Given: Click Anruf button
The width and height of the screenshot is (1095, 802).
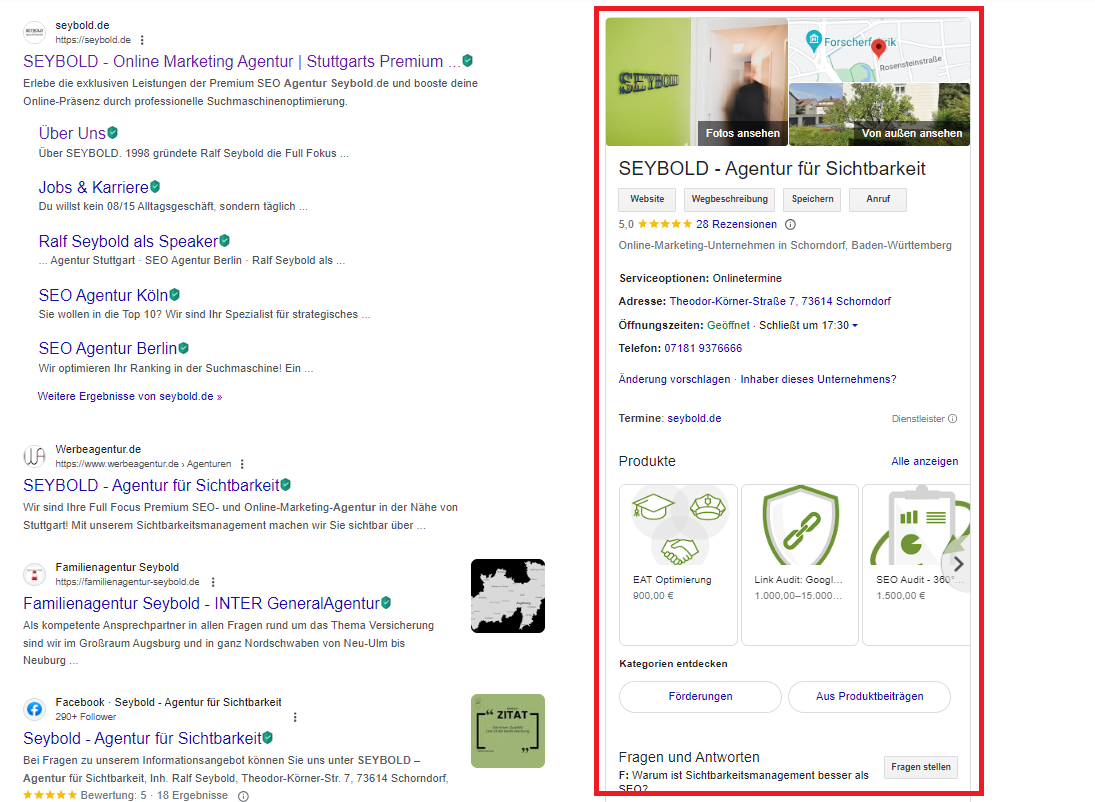Looking at the screenshot, I should 878,199.
